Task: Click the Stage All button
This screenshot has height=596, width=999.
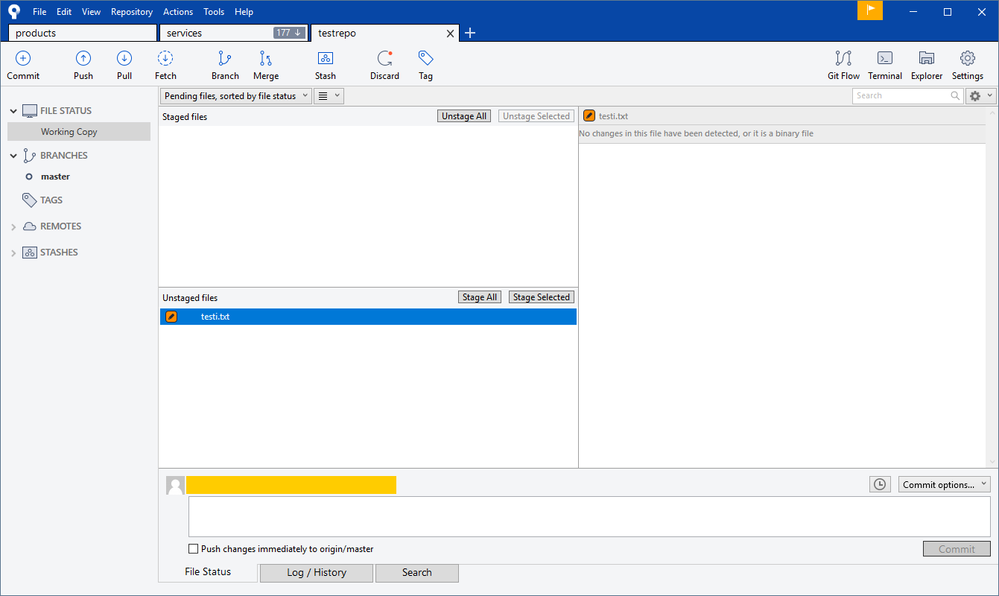Action: (x=480, y=297)
